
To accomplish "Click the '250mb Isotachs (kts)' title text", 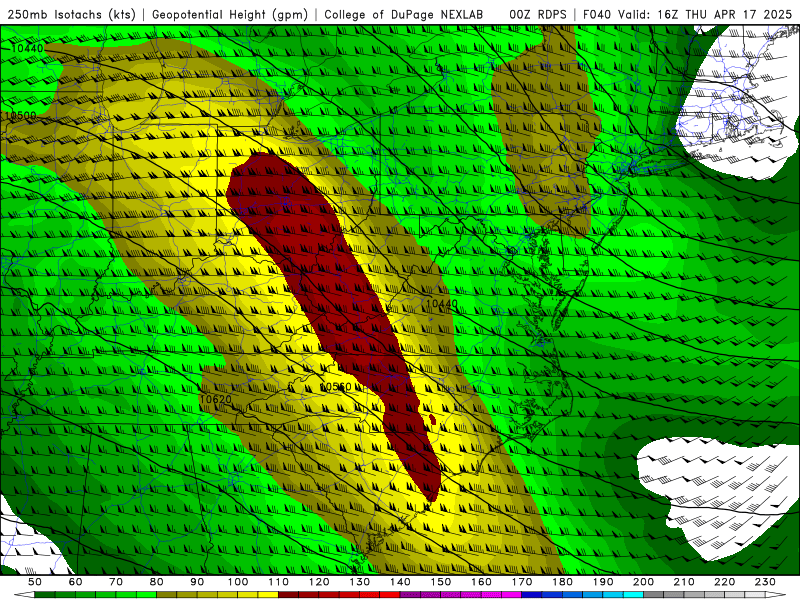I will click(x=72, y=14).
